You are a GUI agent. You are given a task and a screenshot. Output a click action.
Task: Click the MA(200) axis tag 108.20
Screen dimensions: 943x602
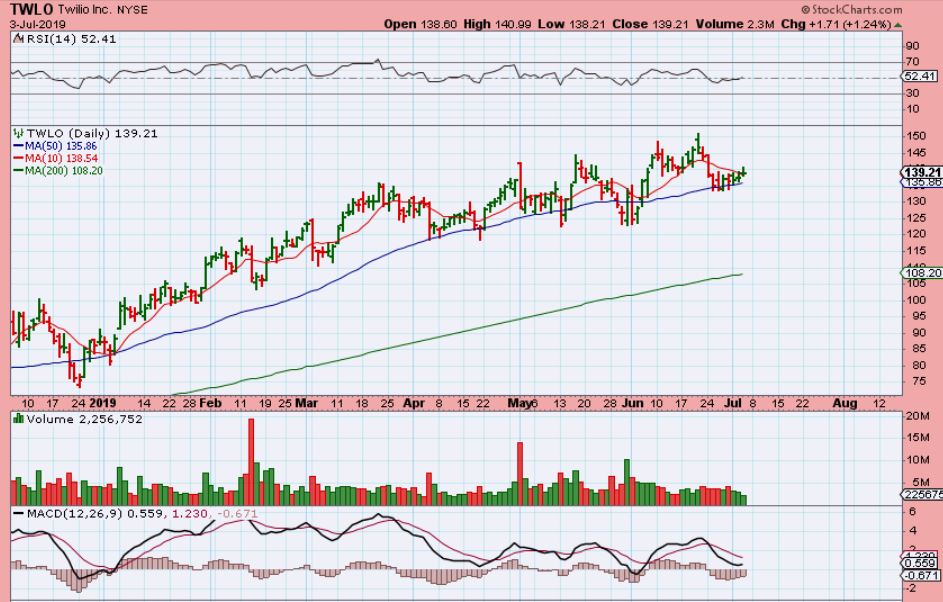[922, 273]
